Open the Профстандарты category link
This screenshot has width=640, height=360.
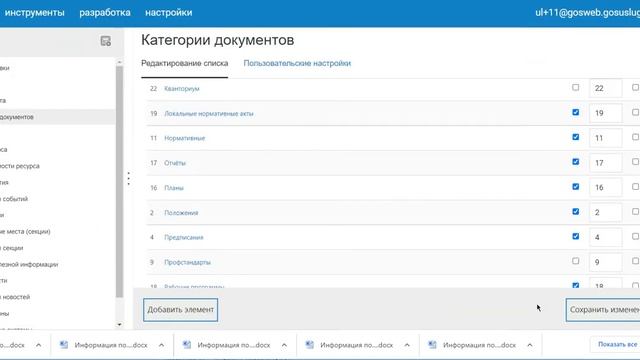(x=187, y=262)
